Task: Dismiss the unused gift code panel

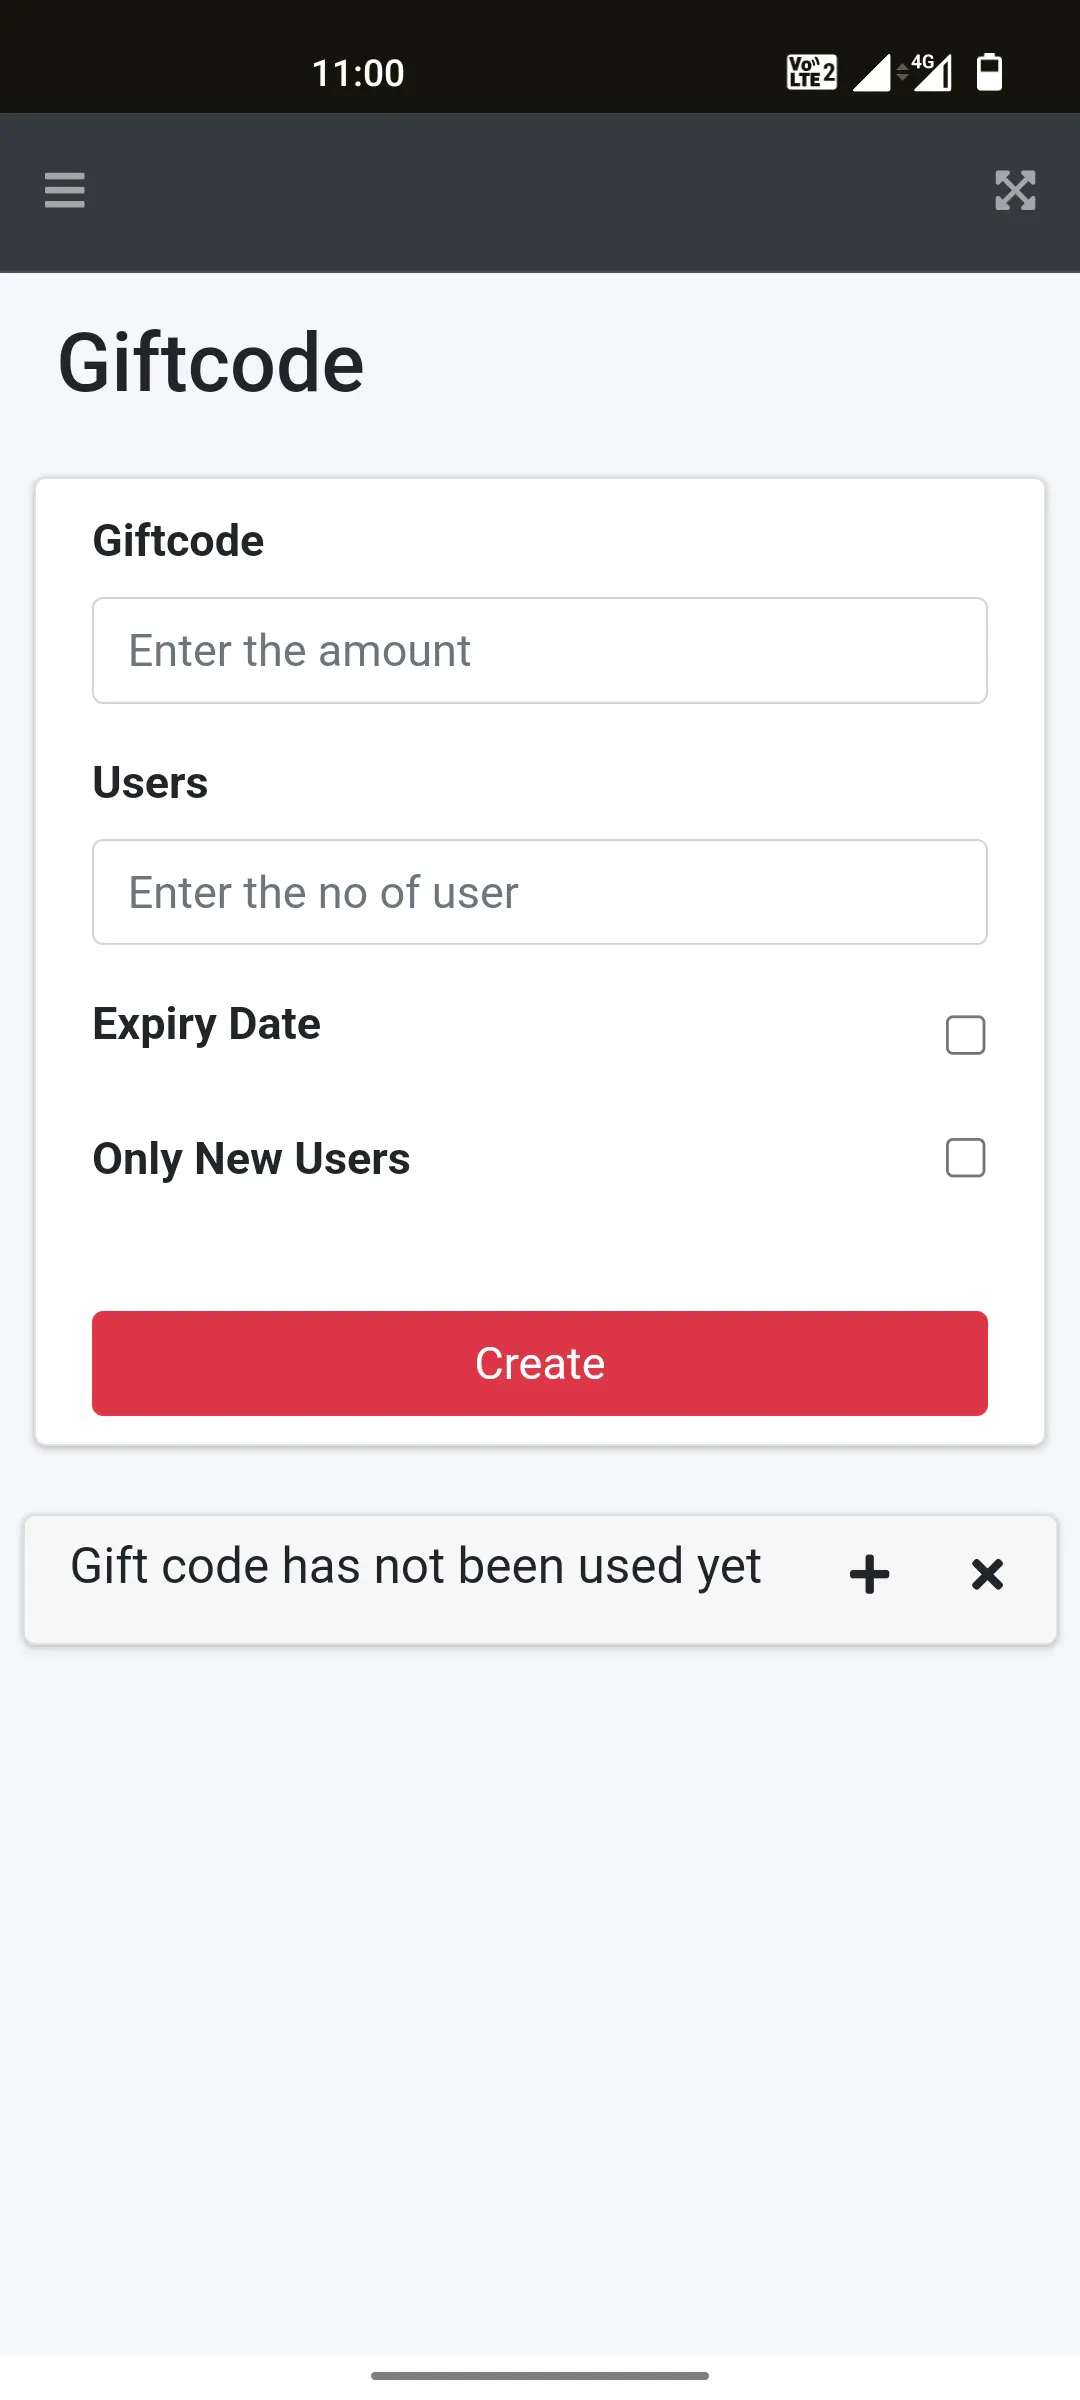Action: [x=987, y=1574]
